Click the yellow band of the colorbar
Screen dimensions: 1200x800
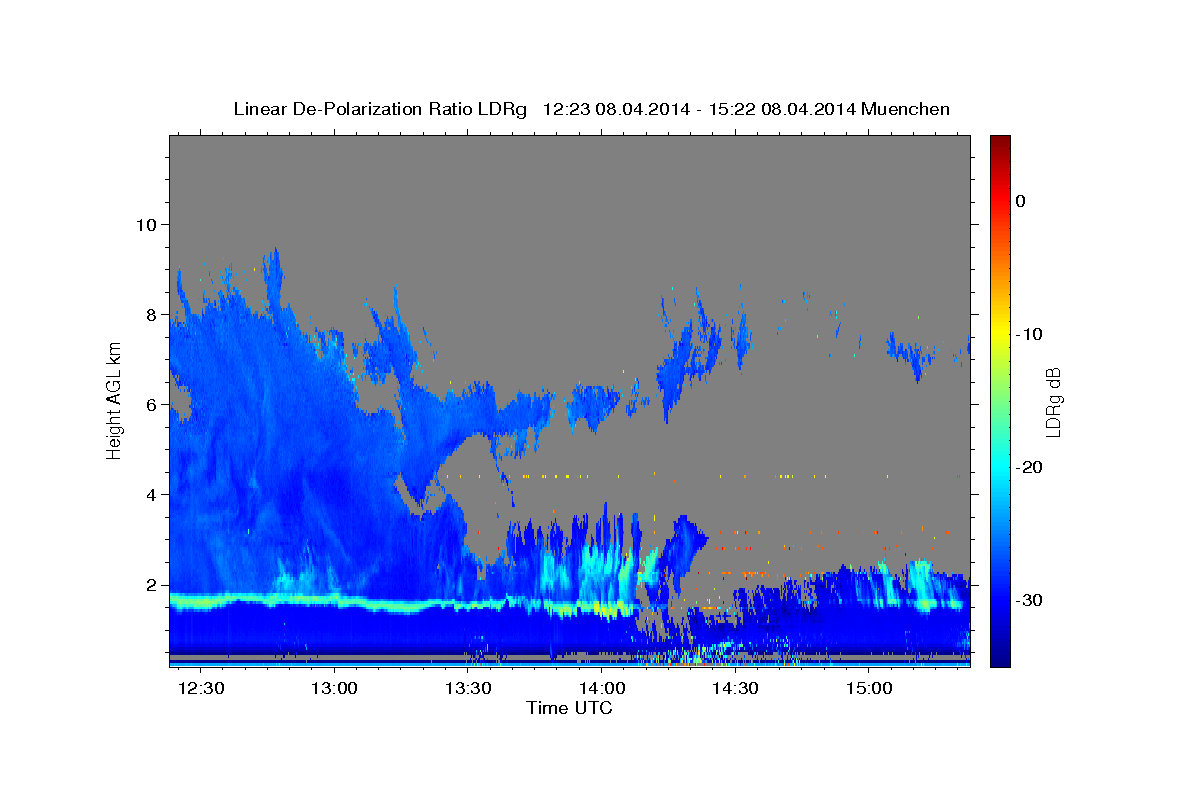[x=1000, y=334]
